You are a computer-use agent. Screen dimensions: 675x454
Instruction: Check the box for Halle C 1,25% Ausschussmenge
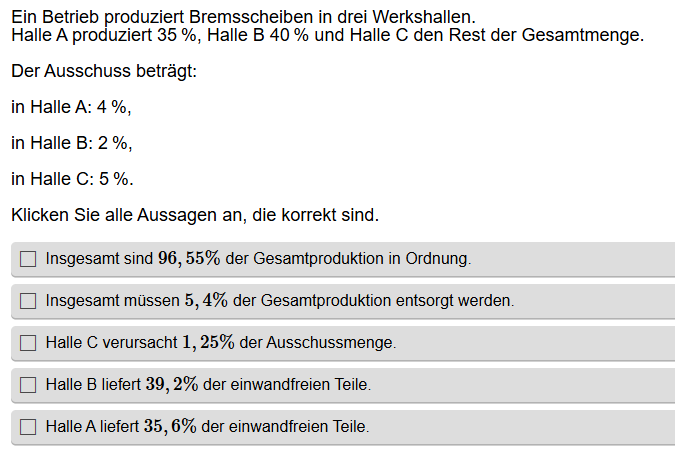pos(28,343)
